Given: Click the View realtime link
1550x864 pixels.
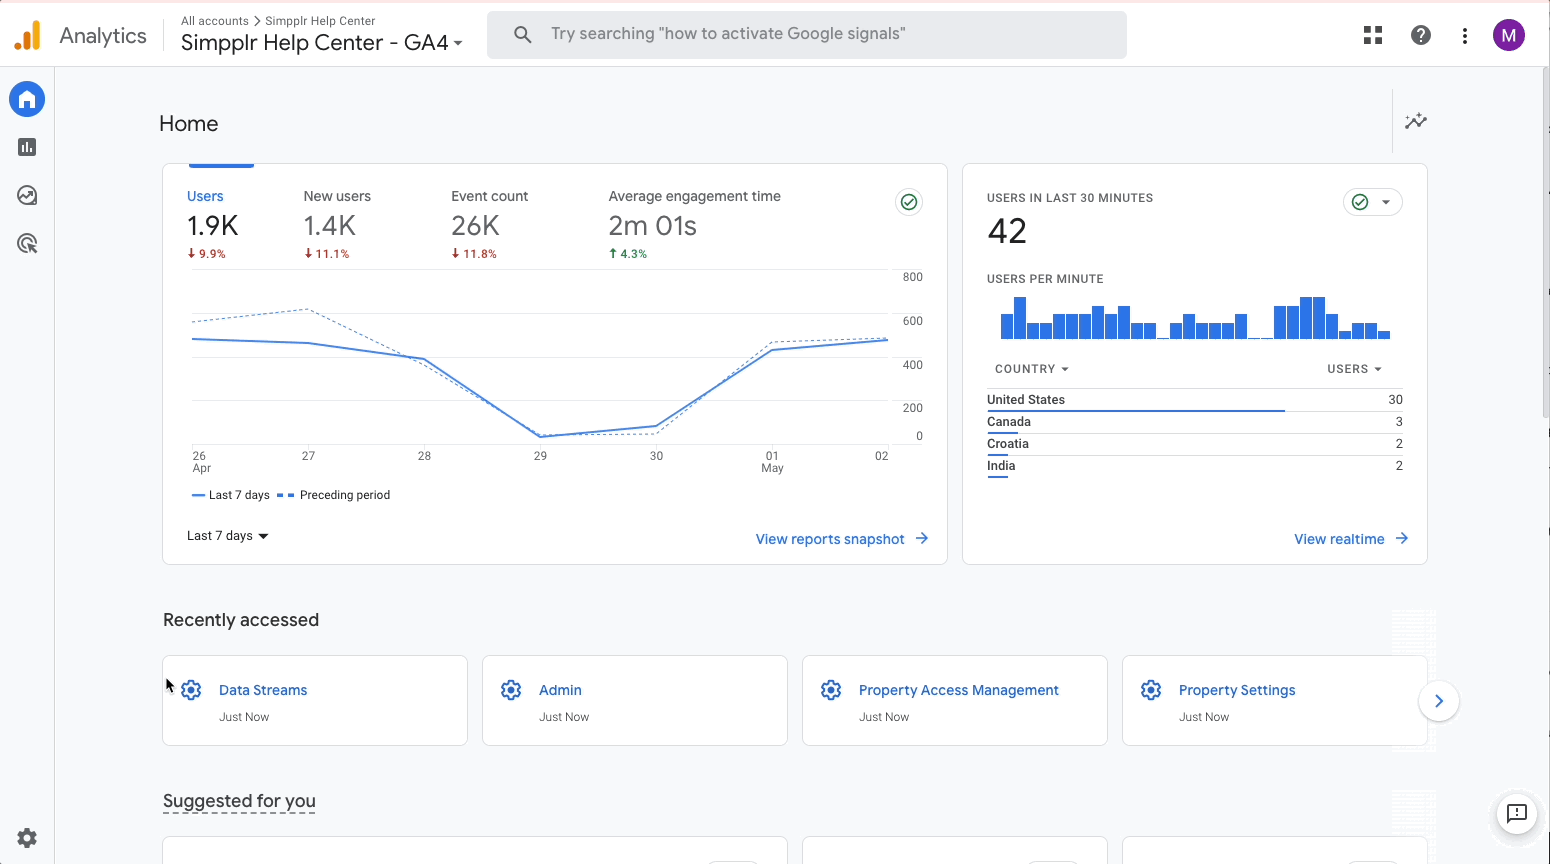Looking at the screenshot, I should pos(1339,538).
